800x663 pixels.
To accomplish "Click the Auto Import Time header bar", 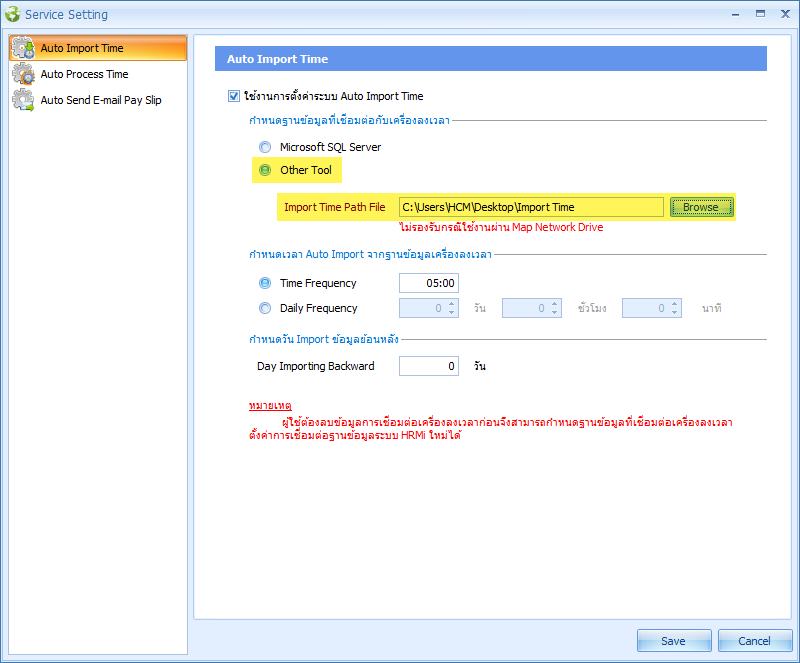I will point(491,59).
